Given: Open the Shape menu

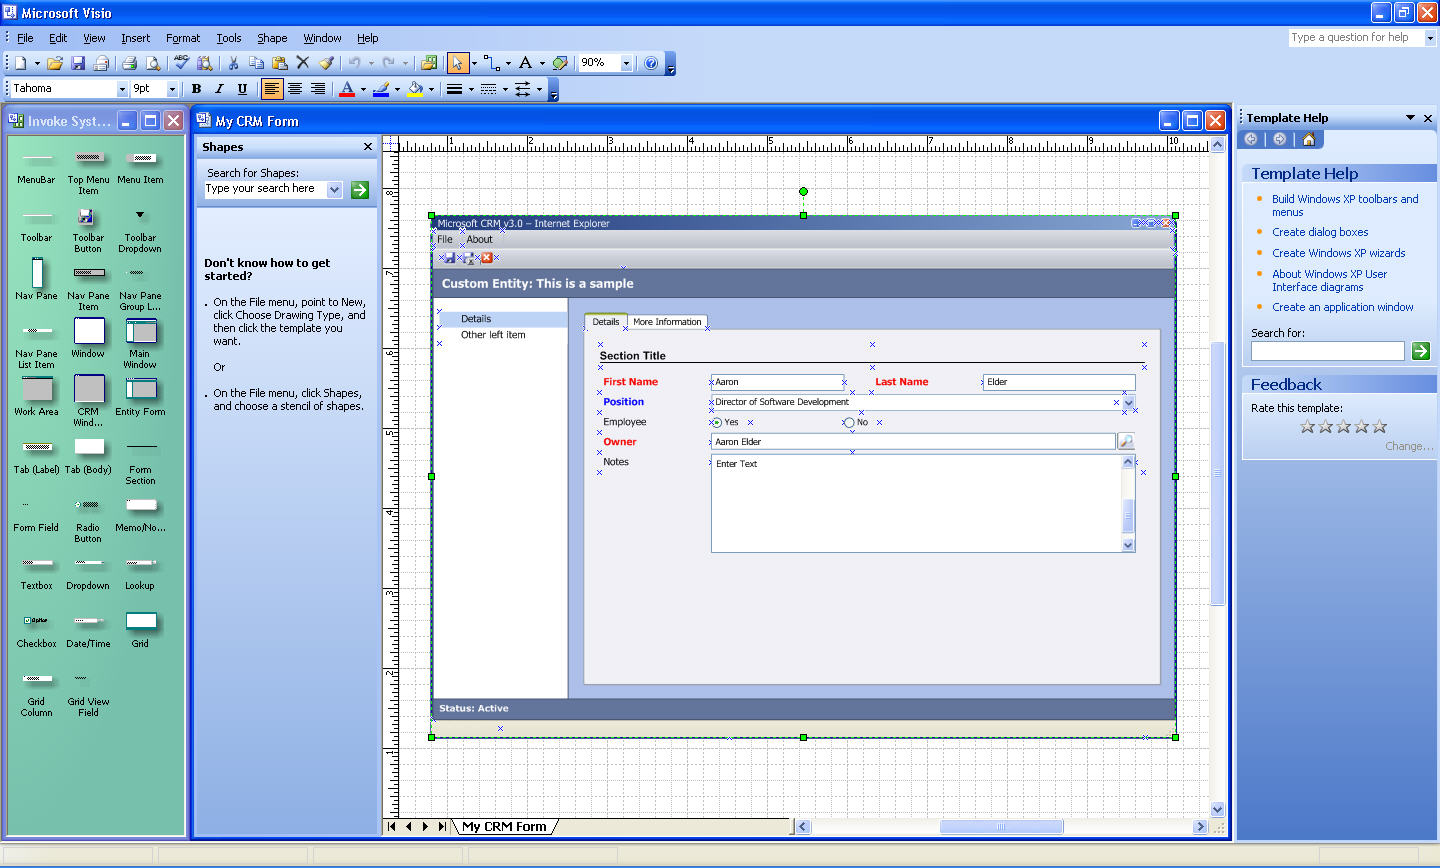Looking at the screenshot, I should (272, 38).
